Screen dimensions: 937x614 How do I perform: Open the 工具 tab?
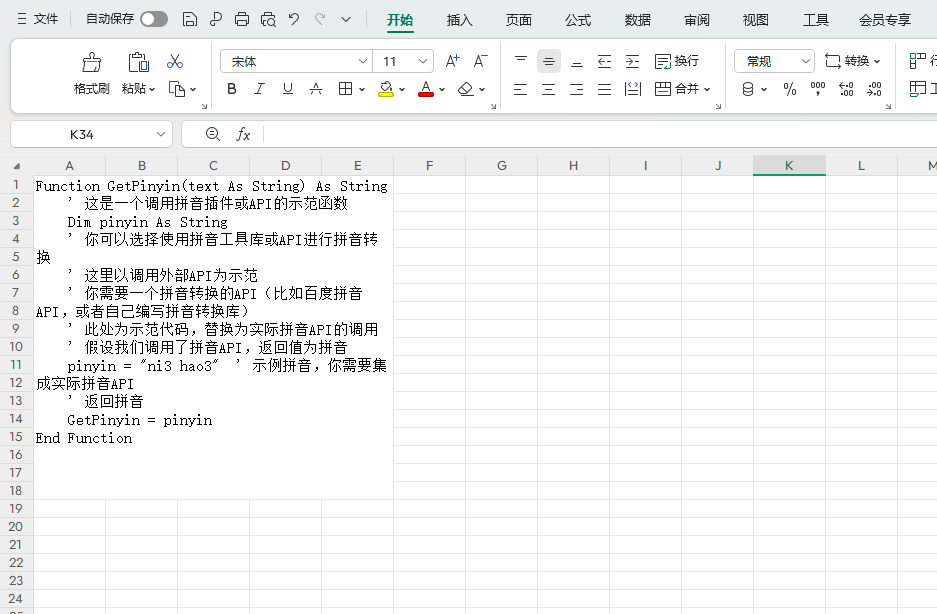(x=815, y=20)
